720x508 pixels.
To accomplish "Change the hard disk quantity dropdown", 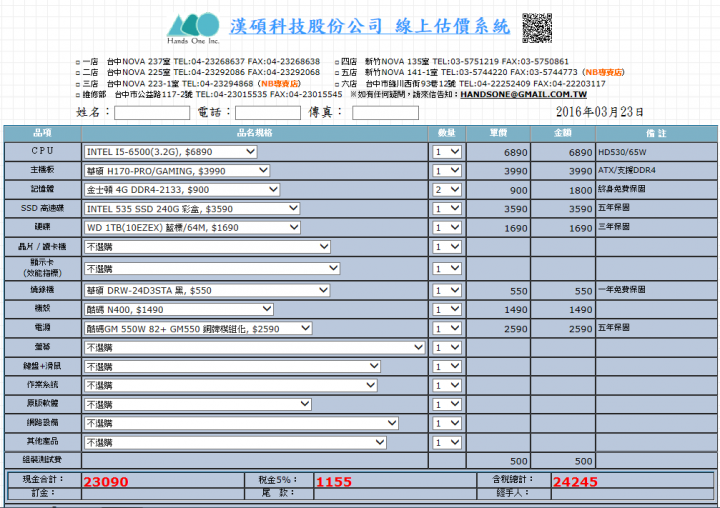I will coord(447,227).
